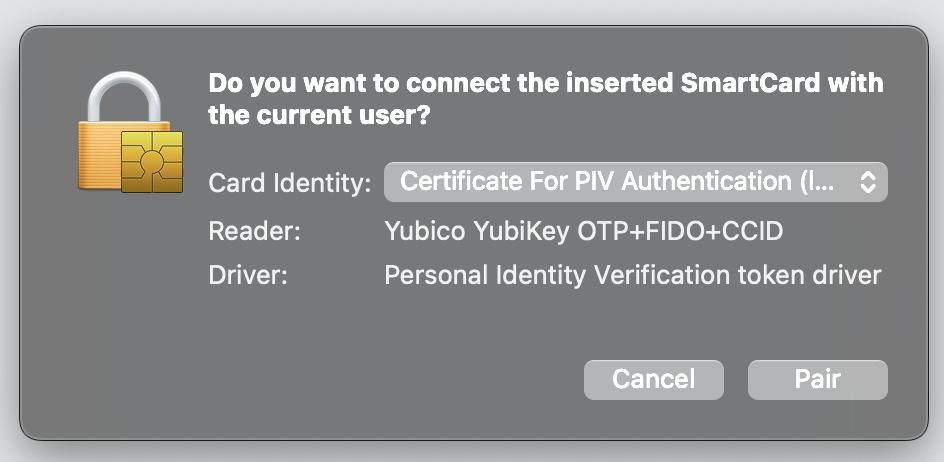944x462 pixels.
Task: Click the "Driver:" label
Action: [x=248, y=275]
